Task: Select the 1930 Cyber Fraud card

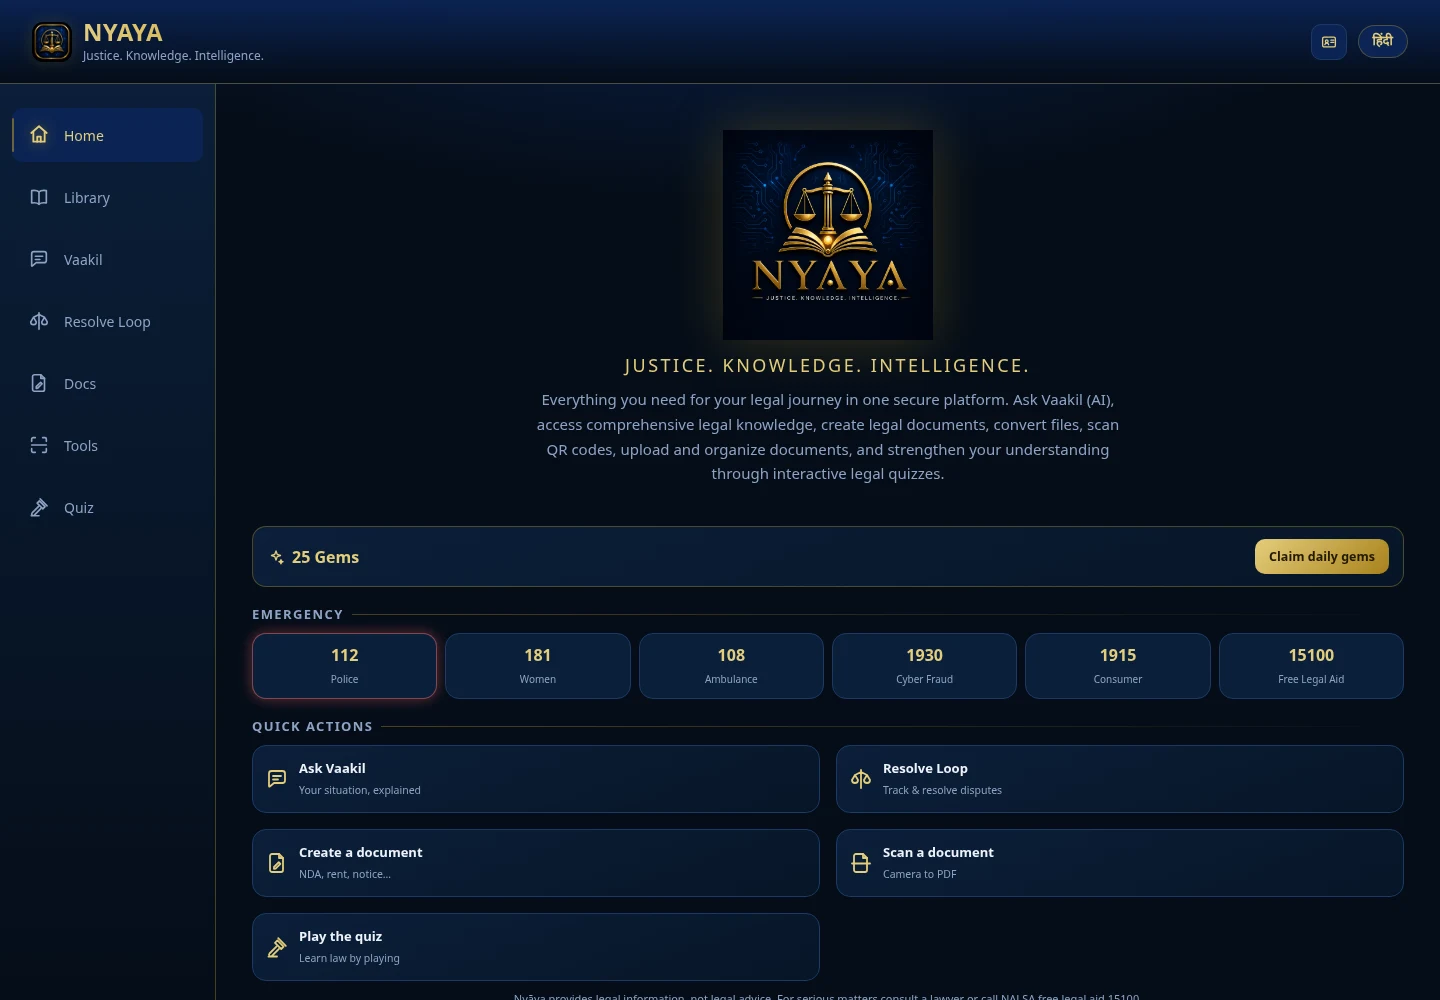Action: coord(924,666)
